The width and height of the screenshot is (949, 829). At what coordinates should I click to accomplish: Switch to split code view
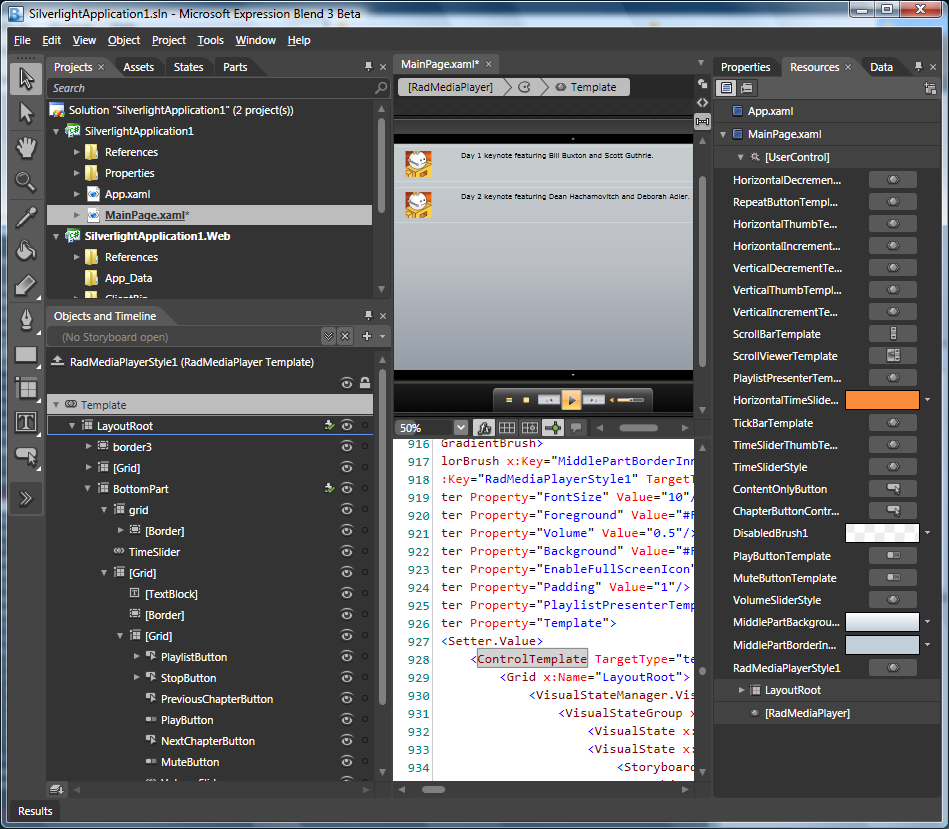pyautogui.click(x=703, y=122)
